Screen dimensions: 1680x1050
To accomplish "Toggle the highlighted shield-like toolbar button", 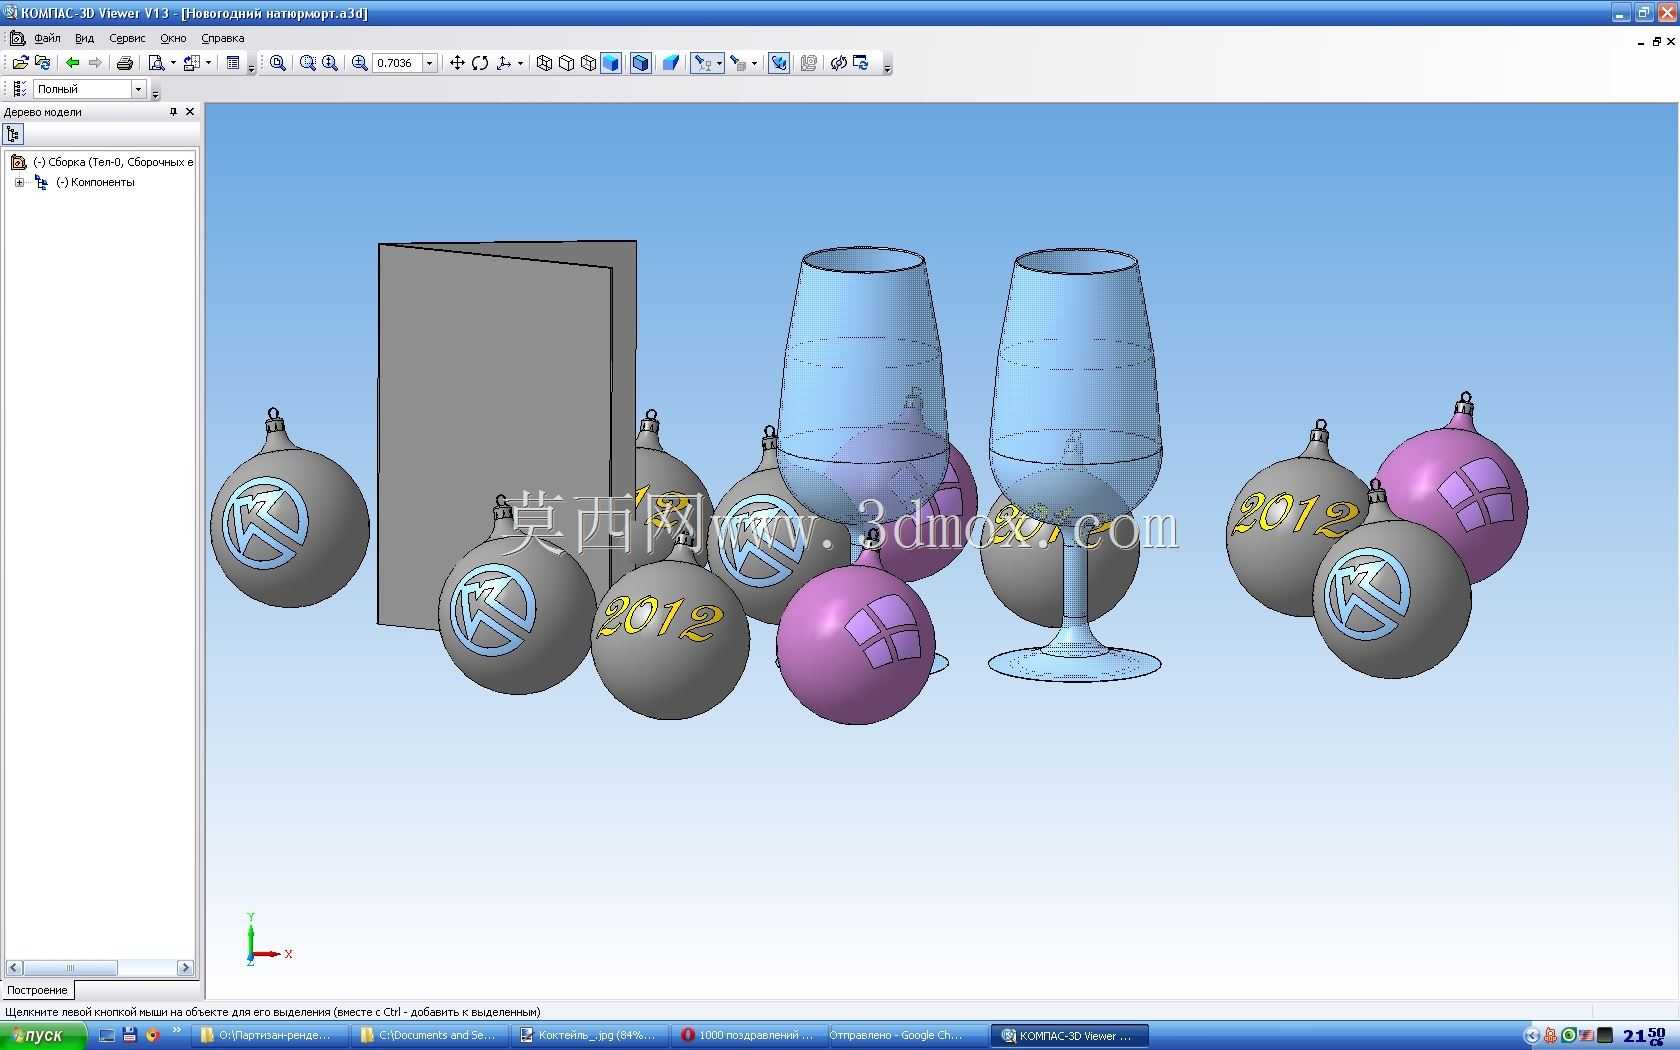I will (779, 63).
